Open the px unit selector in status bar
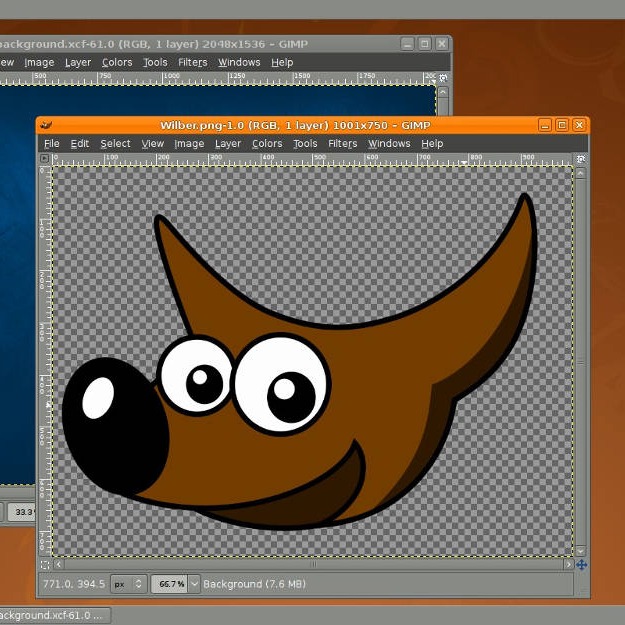This screenshot has width=625, height=625. point(129,584)
